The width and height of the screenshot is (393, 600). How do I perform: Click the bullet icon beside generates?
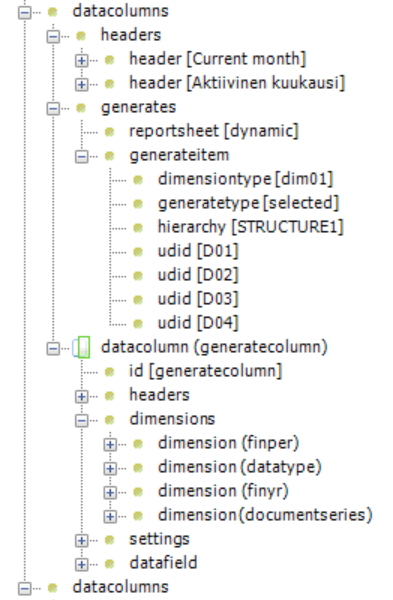81,108
